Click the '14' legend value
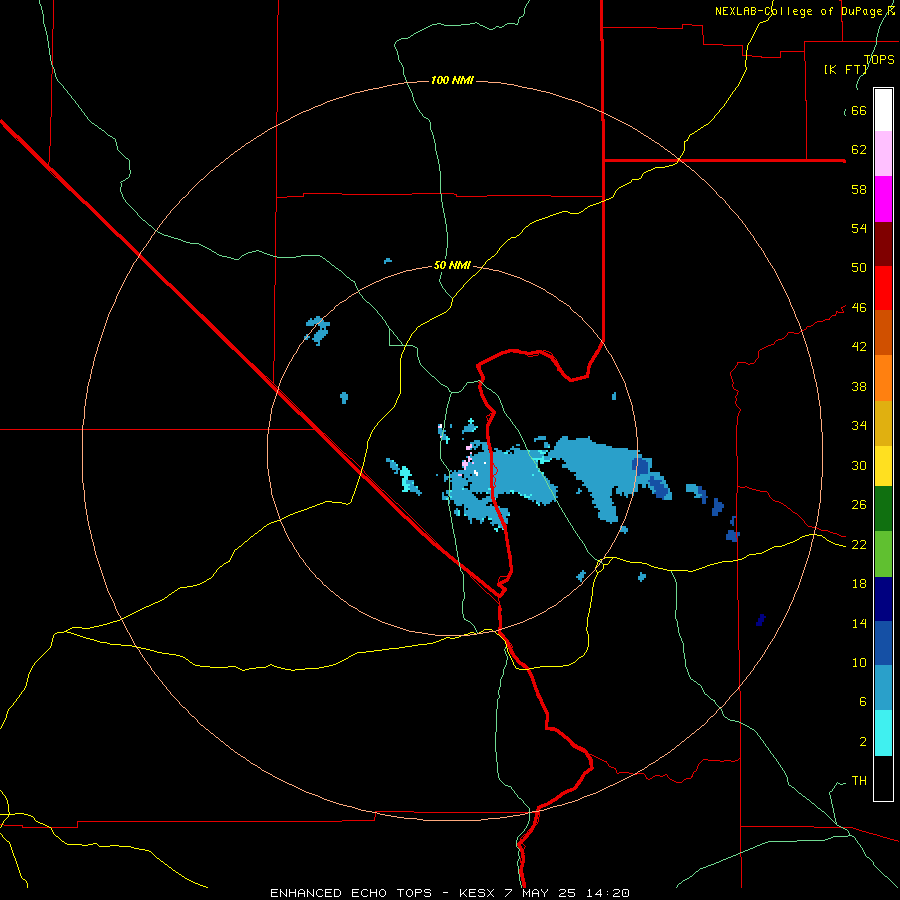Viewport: 900px width, 900px height. pos(859,623)
